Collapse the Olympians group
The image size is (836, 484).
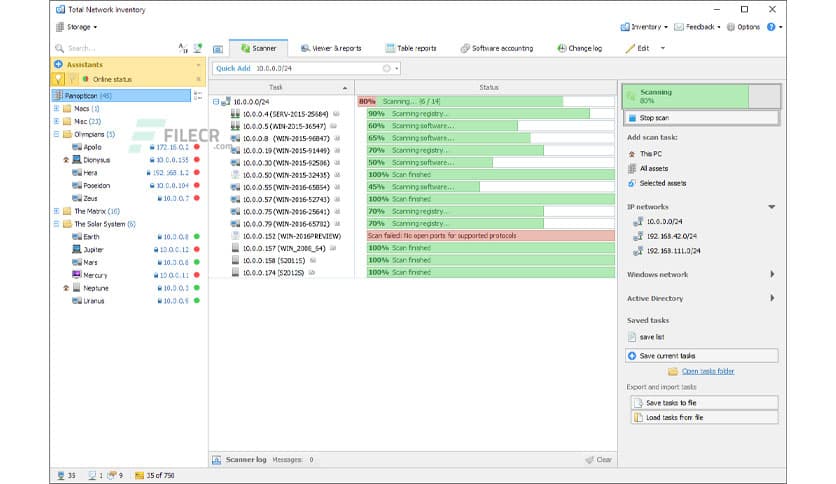pyautogui.click(x=57, y=134)
